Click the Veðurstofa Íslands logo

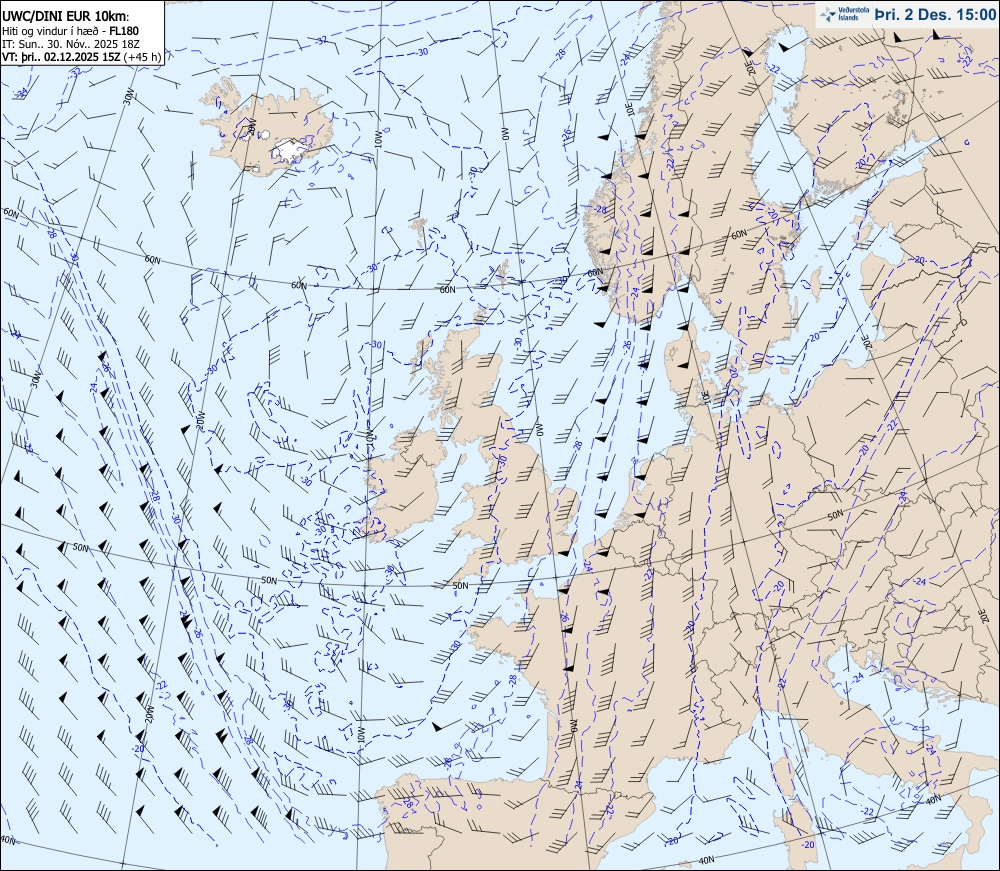pos(843,14)
